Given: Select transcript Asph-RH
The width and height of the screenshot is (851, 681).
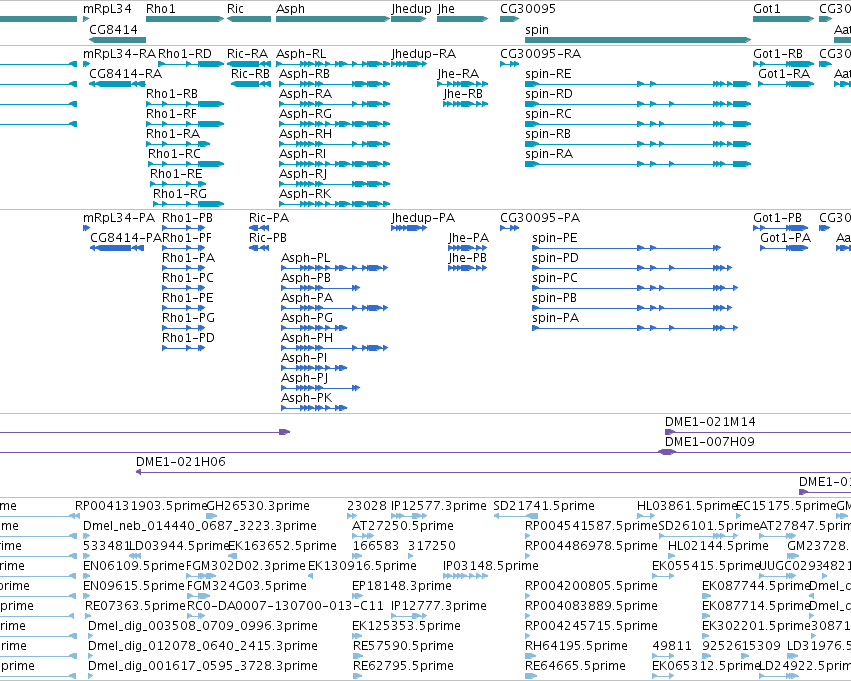Looking at the screenshot, I should 305,134.
